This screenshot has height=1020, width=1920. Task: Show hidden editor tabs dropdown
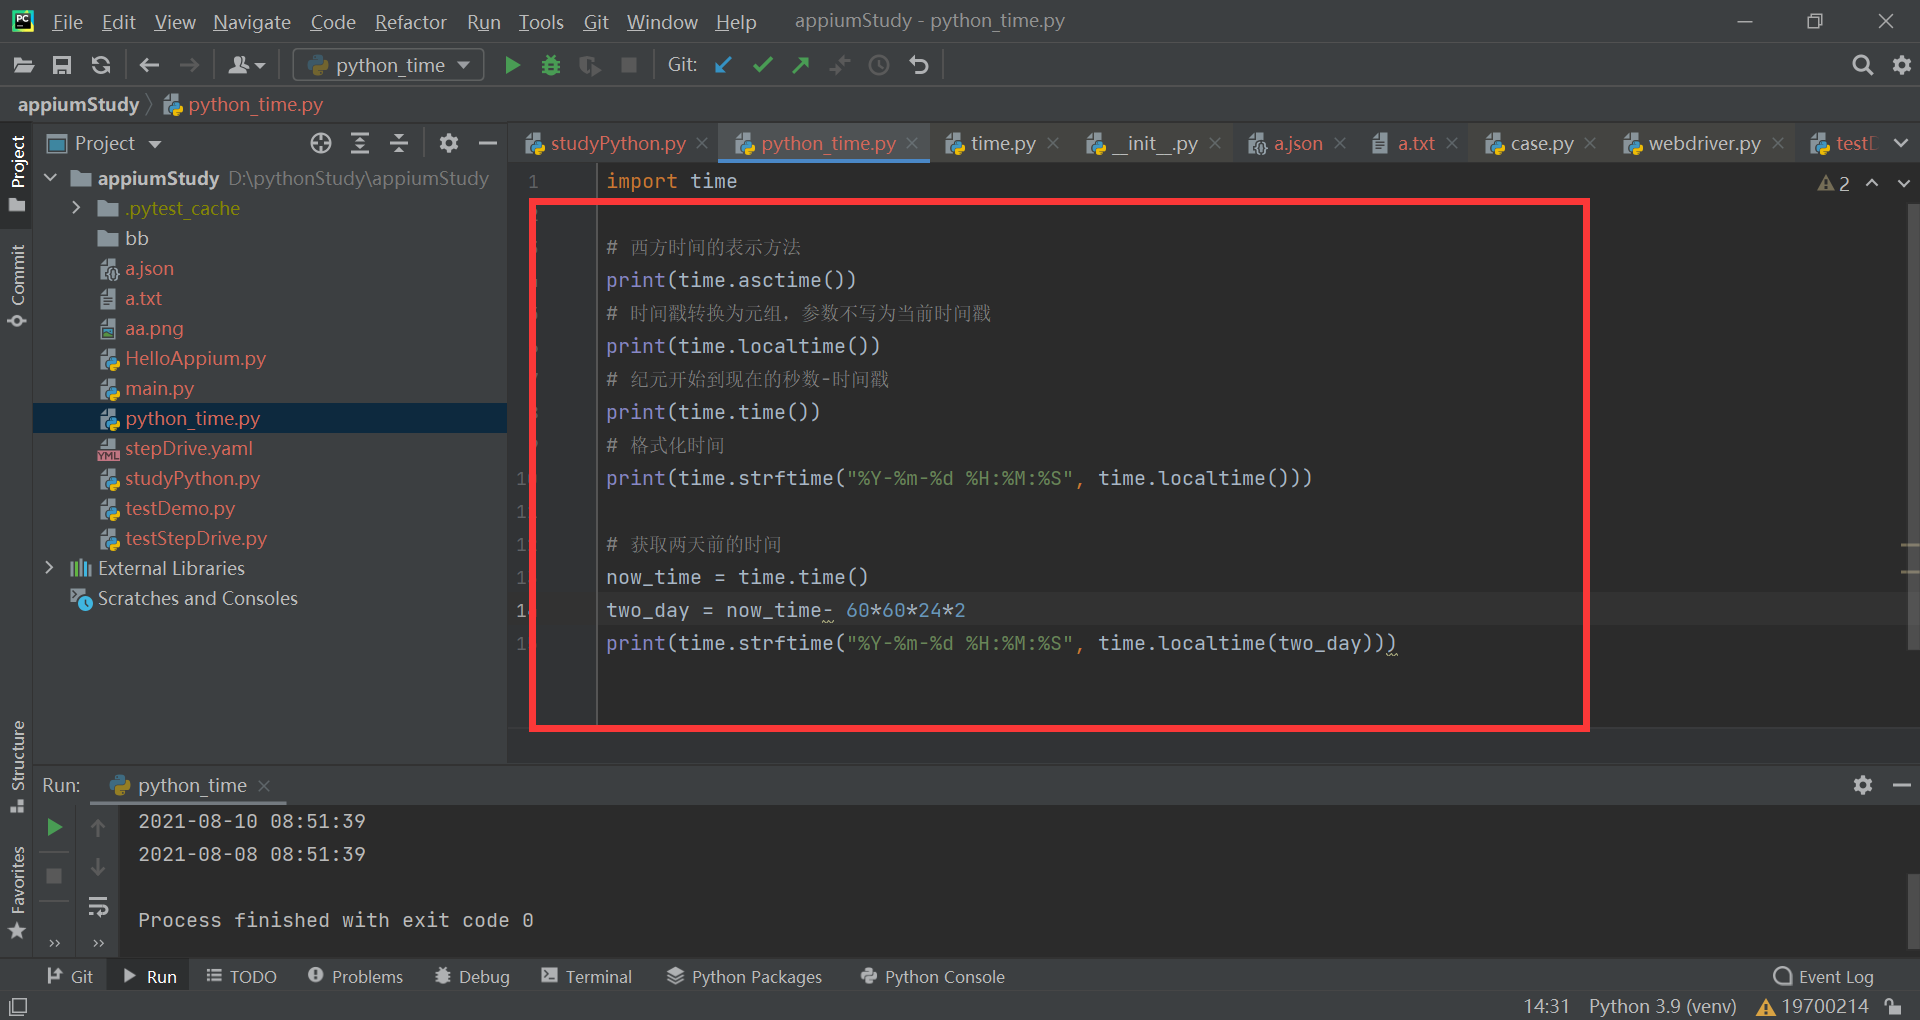tap(1901, 143)
